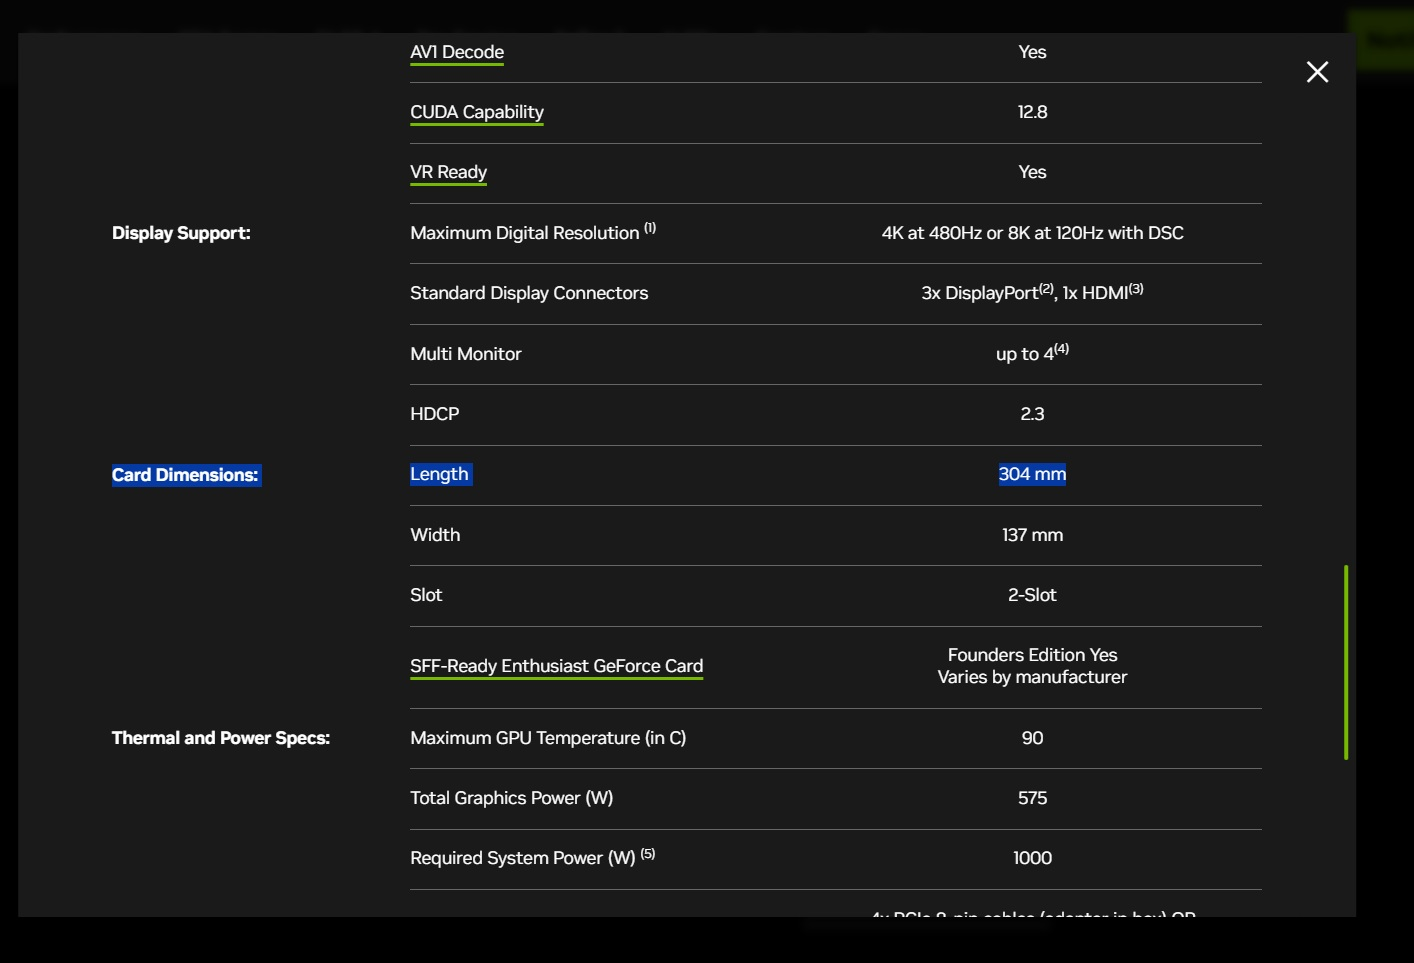Viewport: 1414px width, 963px height.
Task: Click the green vertical scrollbar thumb
Action: tap(1346, 662)
